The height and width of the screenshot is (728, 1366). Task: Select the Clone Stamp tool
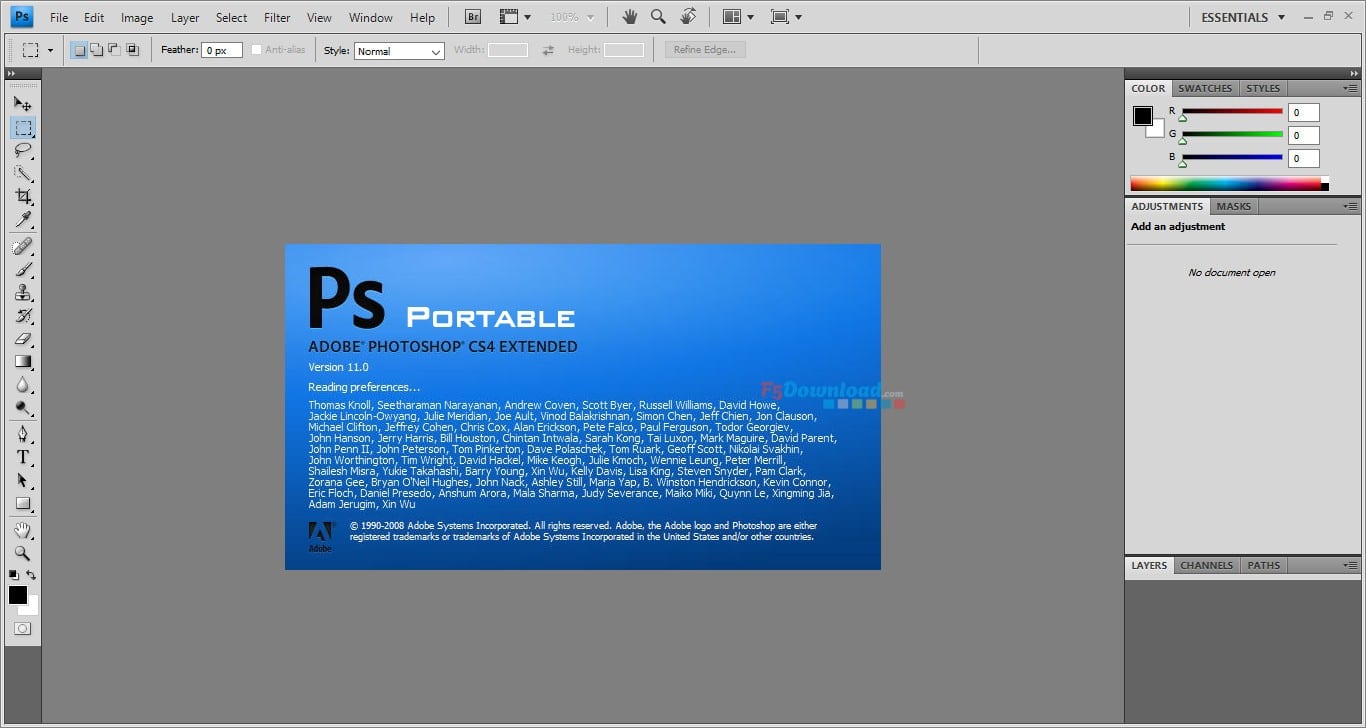pyautogui.click(x=22, y=292)
